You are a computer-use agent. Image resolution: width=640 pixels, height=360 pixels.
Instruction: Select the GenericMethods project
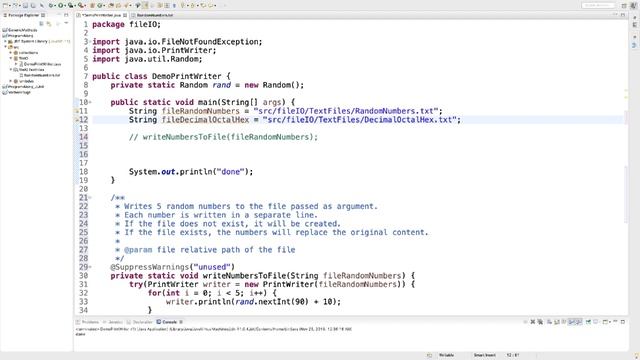[20, 30]
